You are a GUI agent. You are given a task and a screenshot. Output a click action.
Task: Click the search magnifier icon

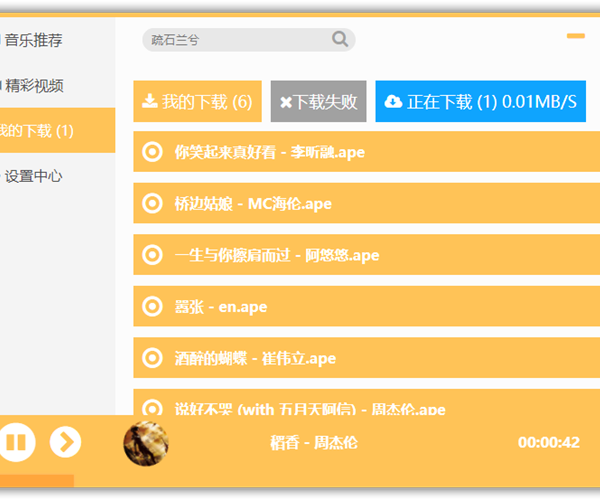coord(340,40)
